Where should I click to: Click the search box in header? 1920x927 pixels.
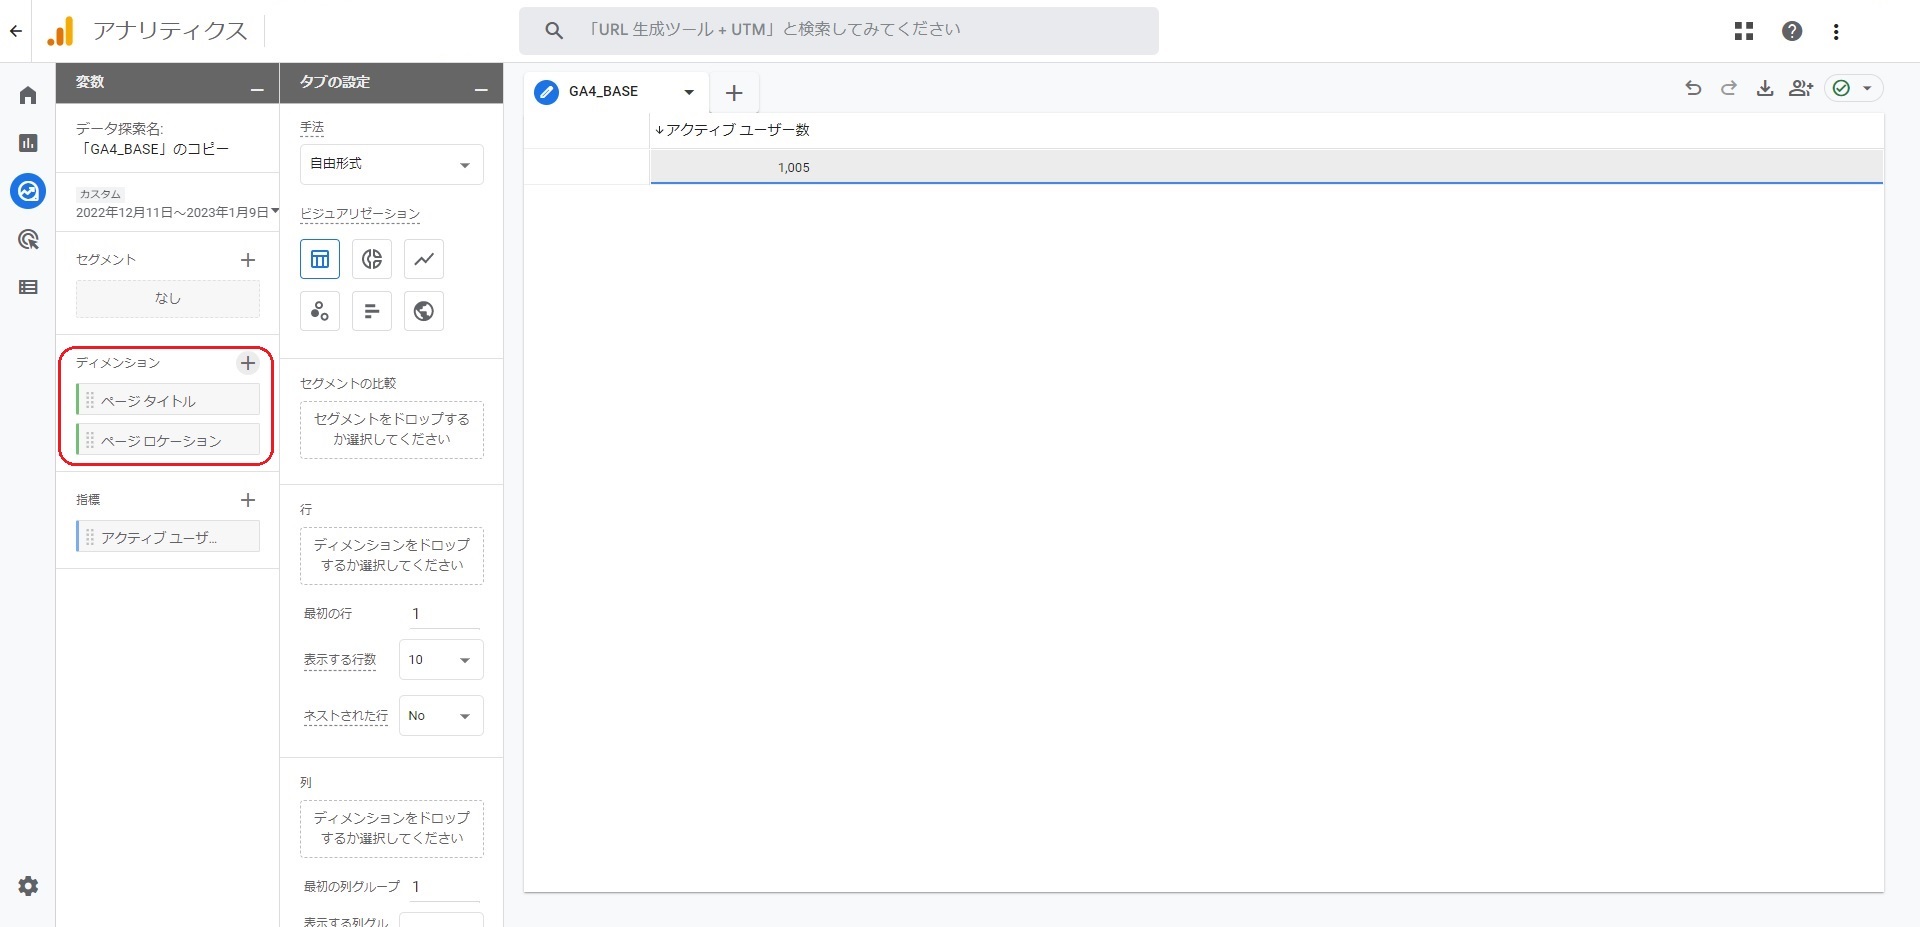tap(839, 30)
